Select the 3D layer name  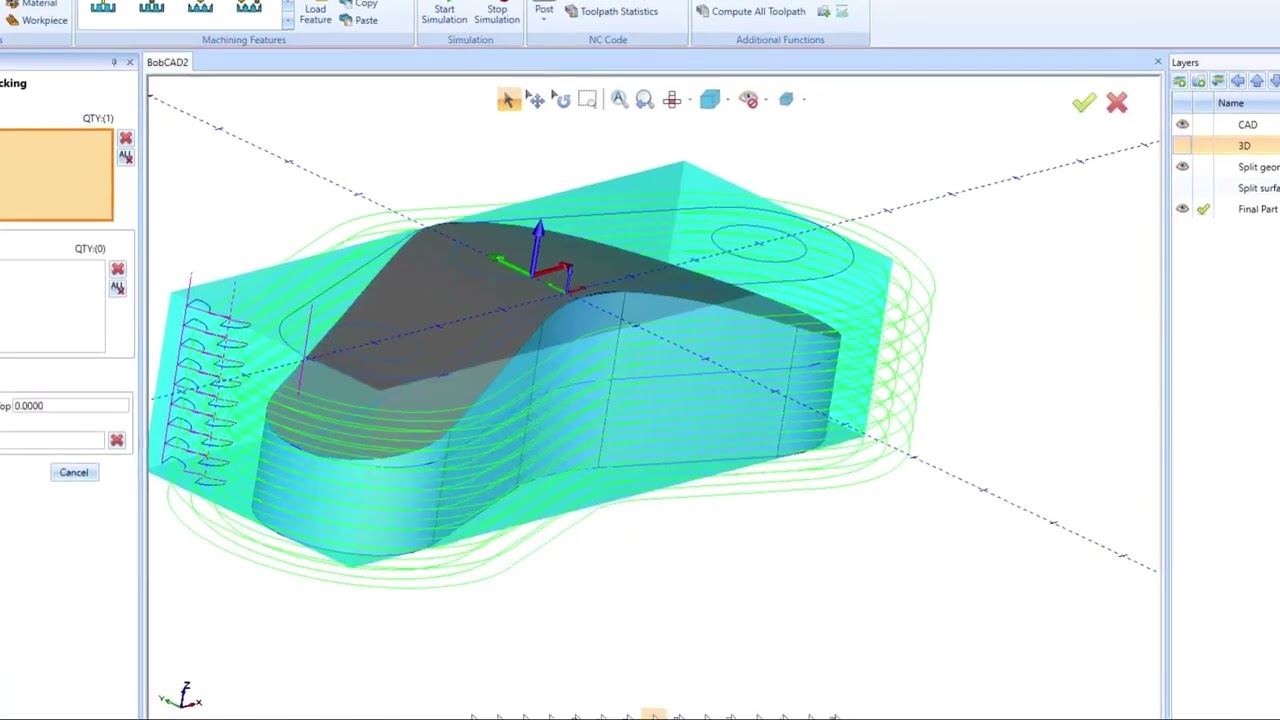click(x=1244, y=146)
